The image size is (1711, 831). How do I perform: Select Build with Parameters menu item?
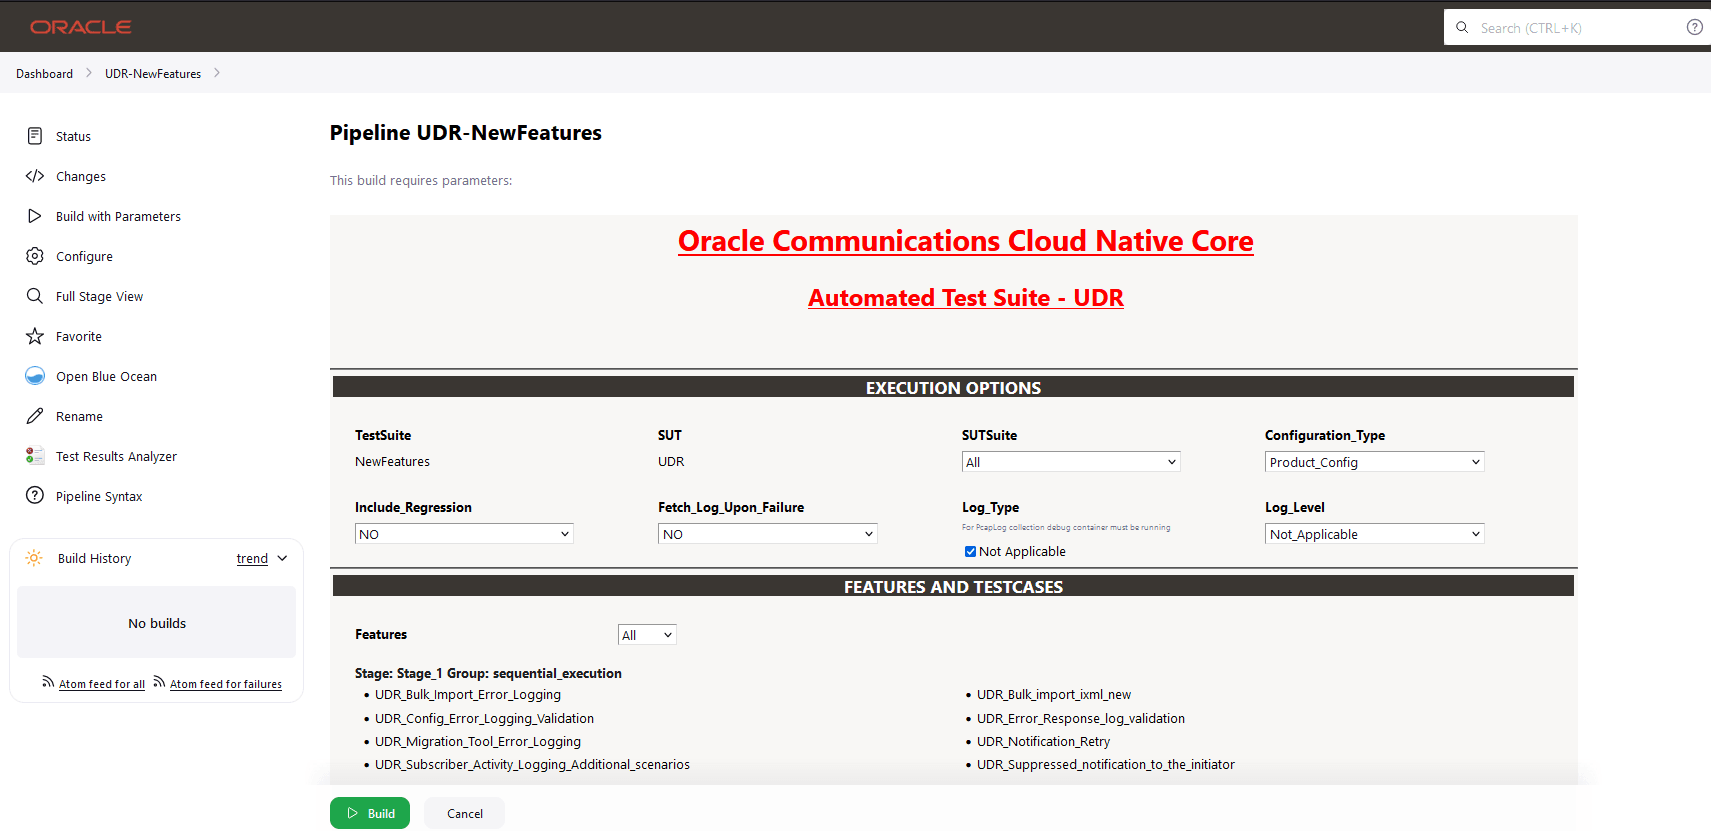118,216
